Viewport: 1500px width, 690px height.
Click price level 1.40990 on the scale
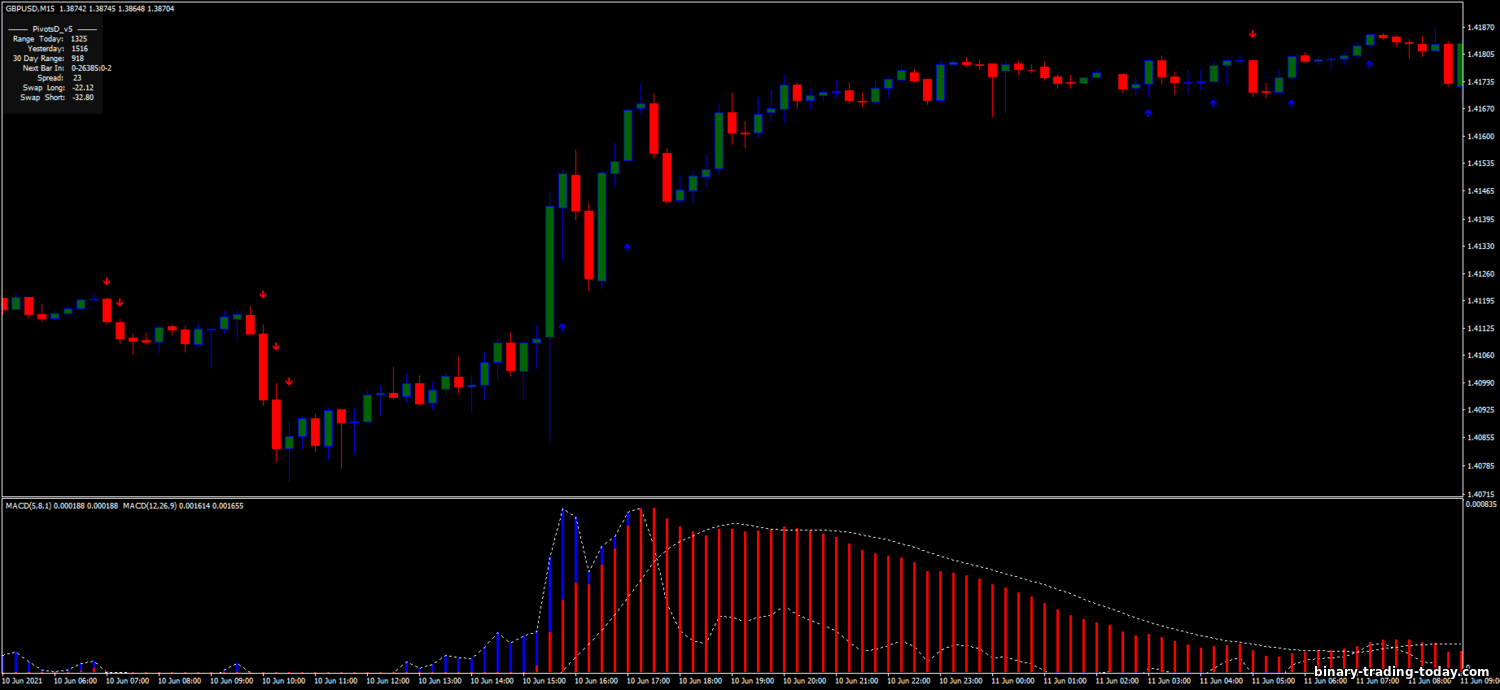pyautogui.click(x=1479, y=382)
